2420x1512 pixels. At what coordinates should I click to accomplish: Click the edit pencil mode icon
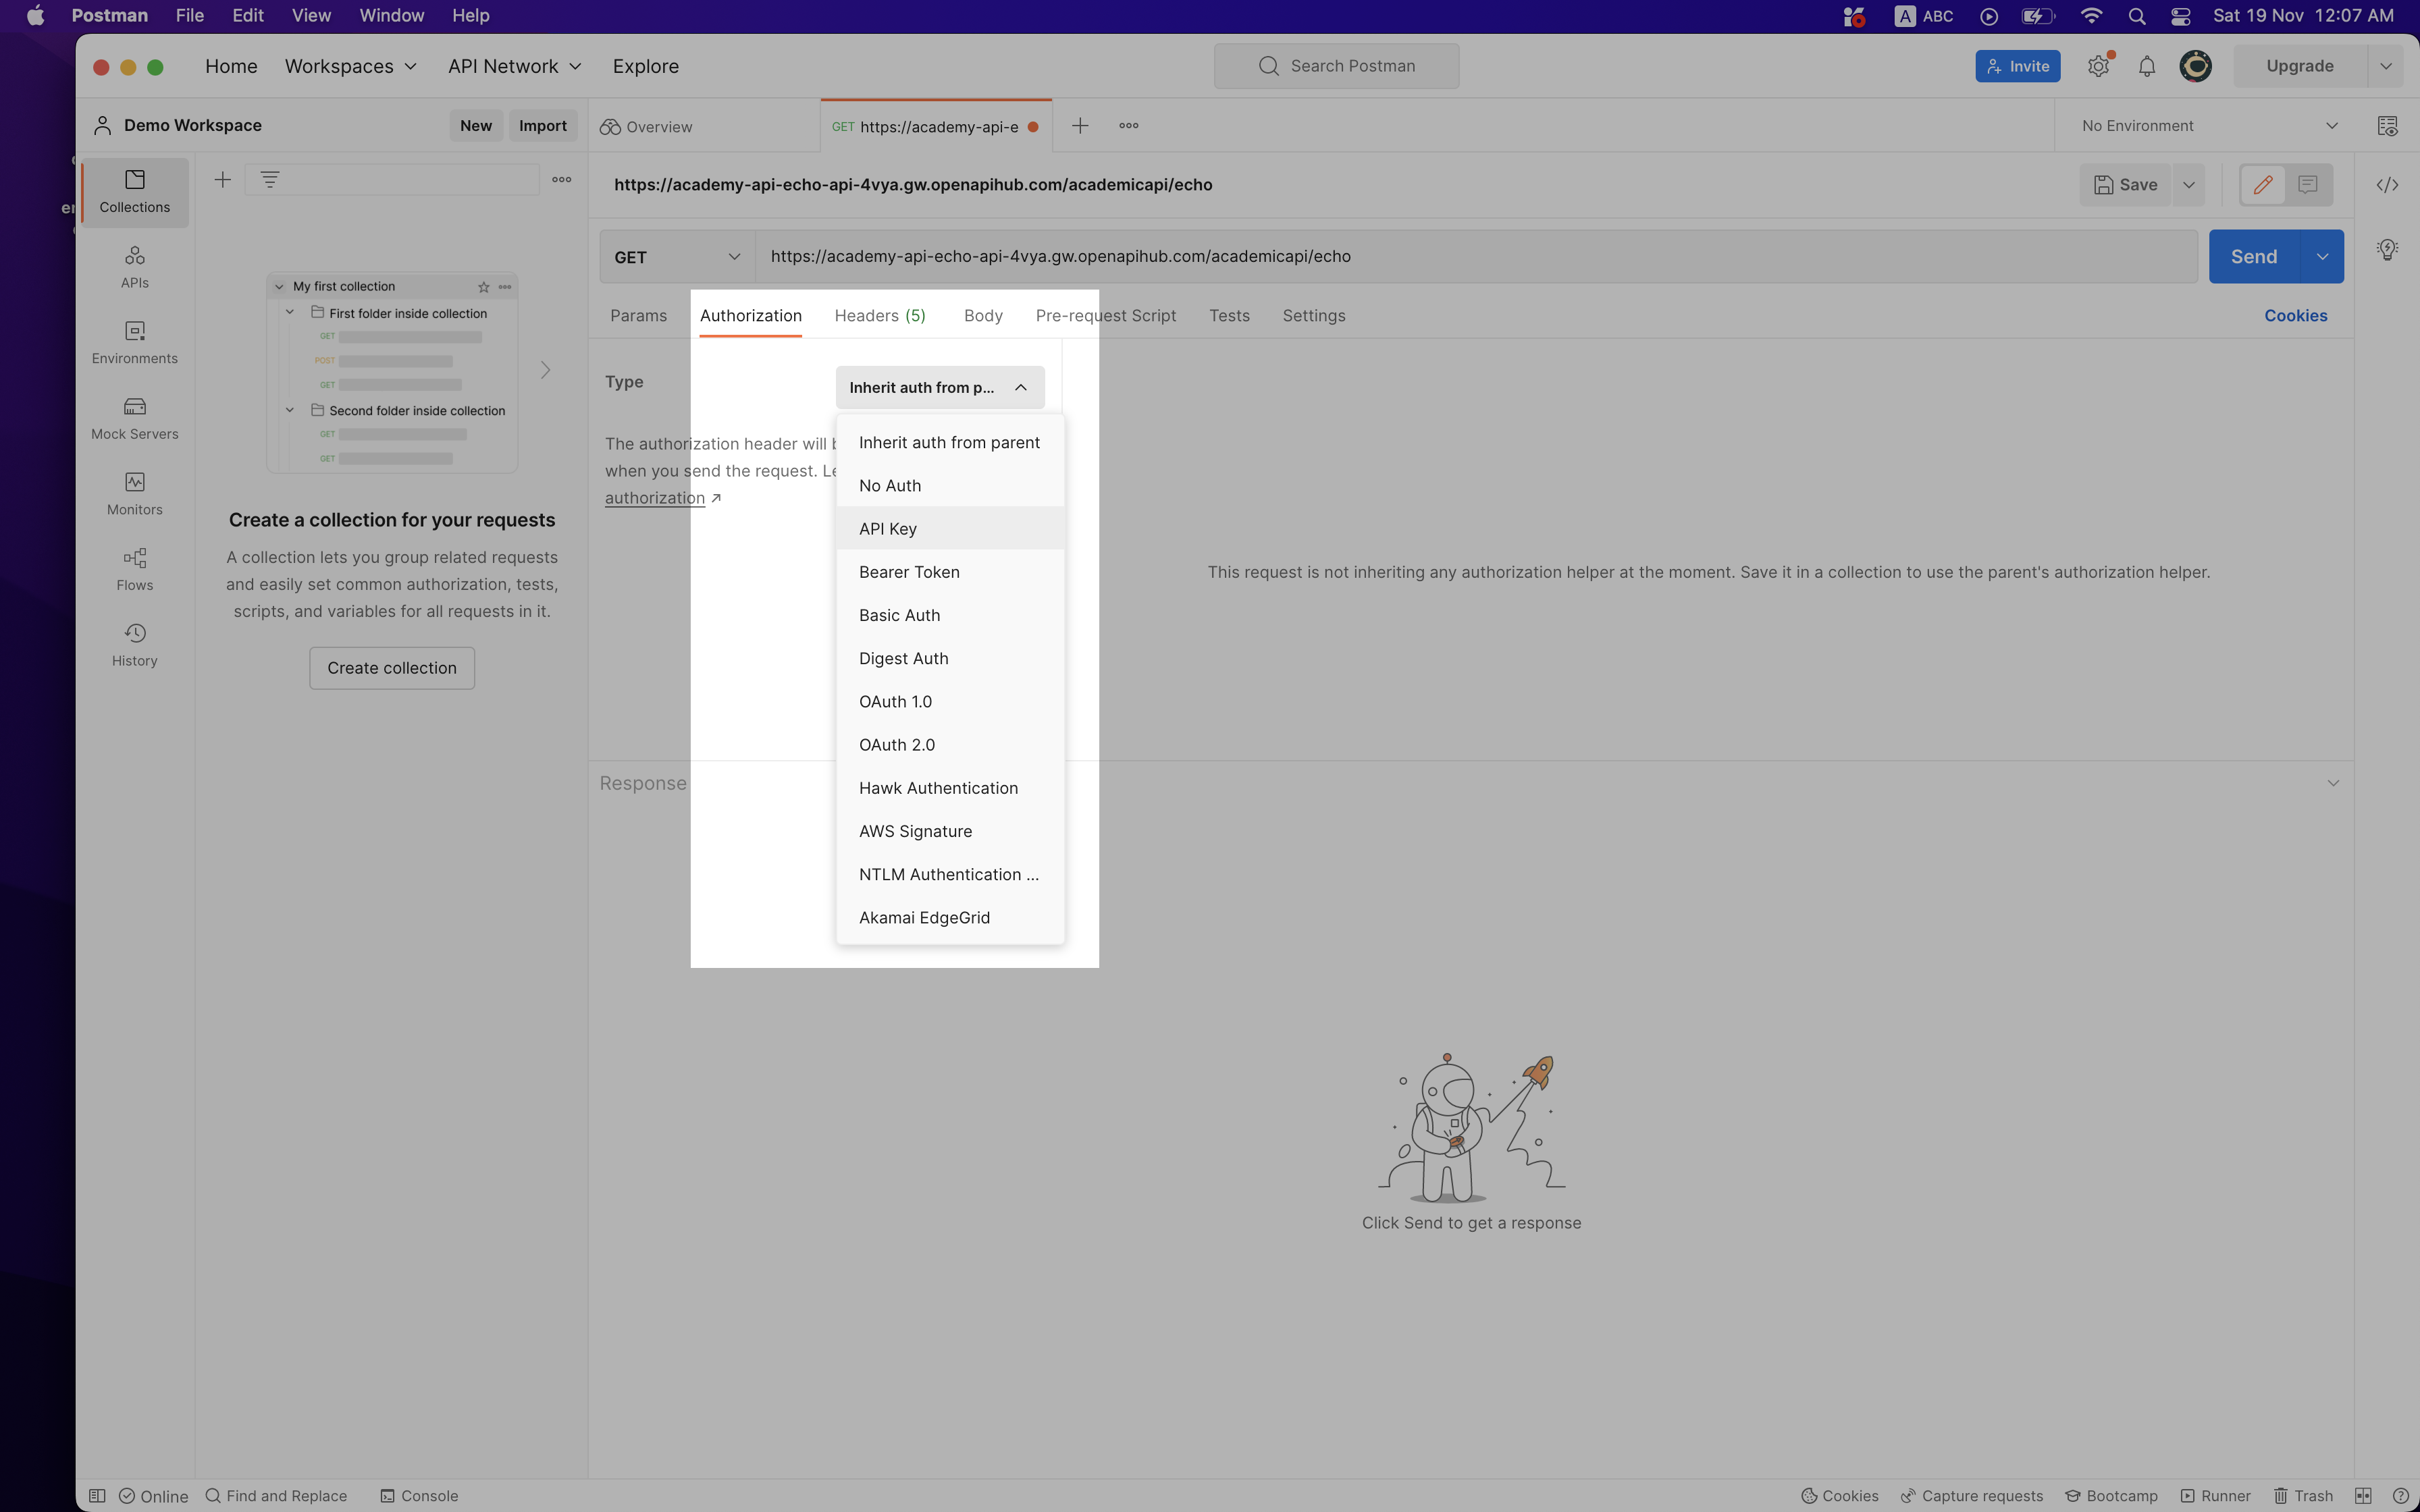coord(2263,185)
